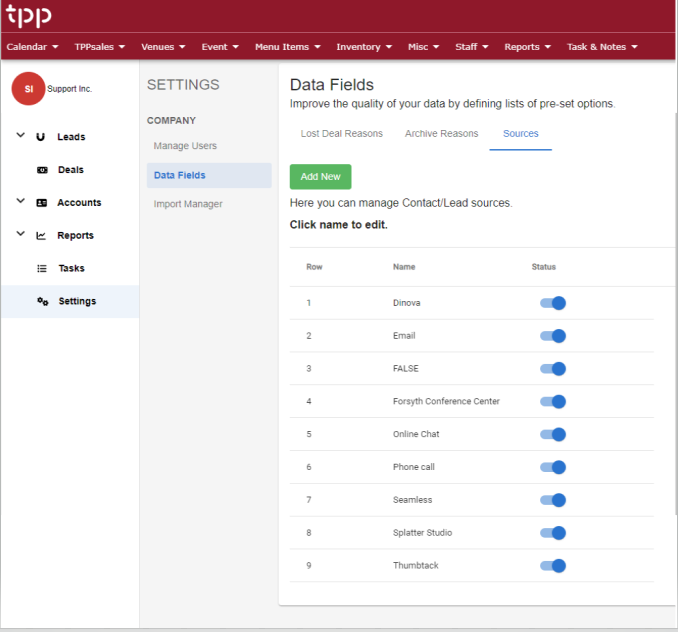
Task: Open the Calendar dropdown menu
Action: [x=32, y=47]
